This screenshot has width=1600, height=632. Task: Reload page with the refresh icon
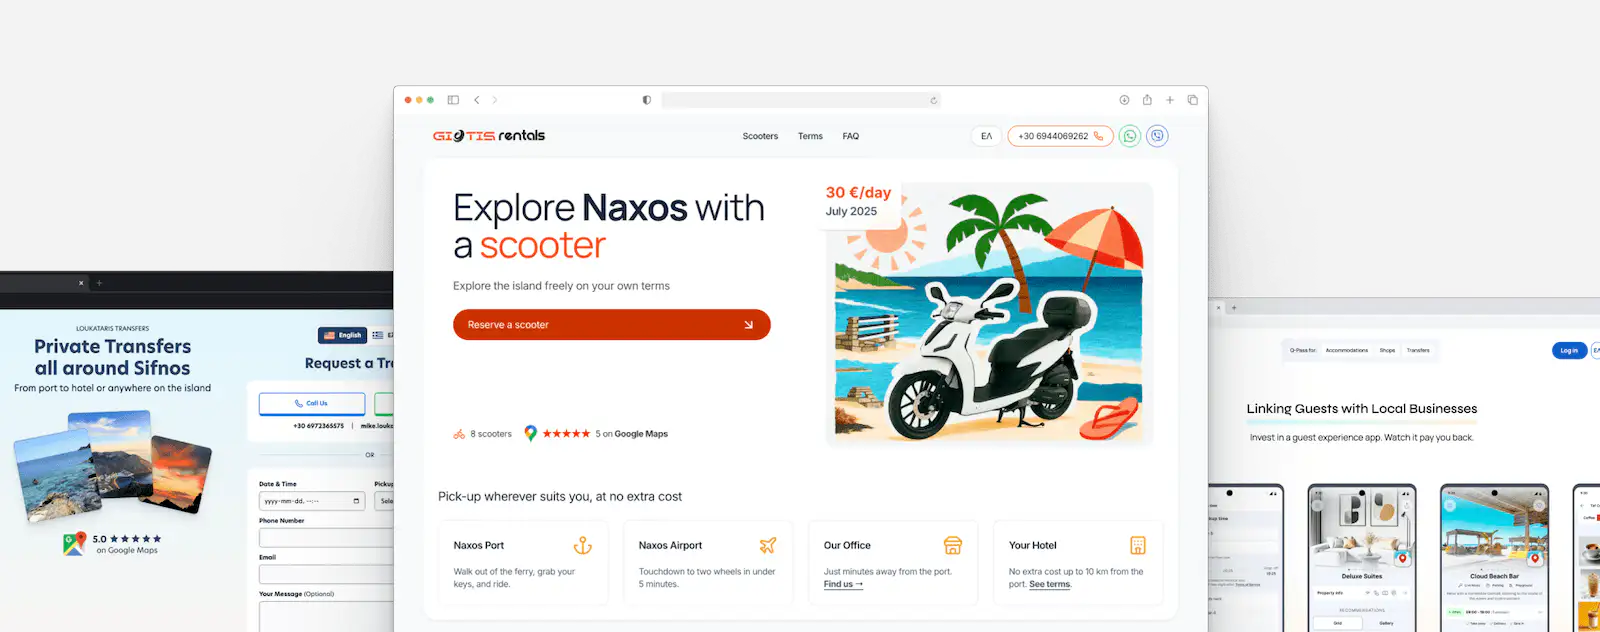pos(934,100)
